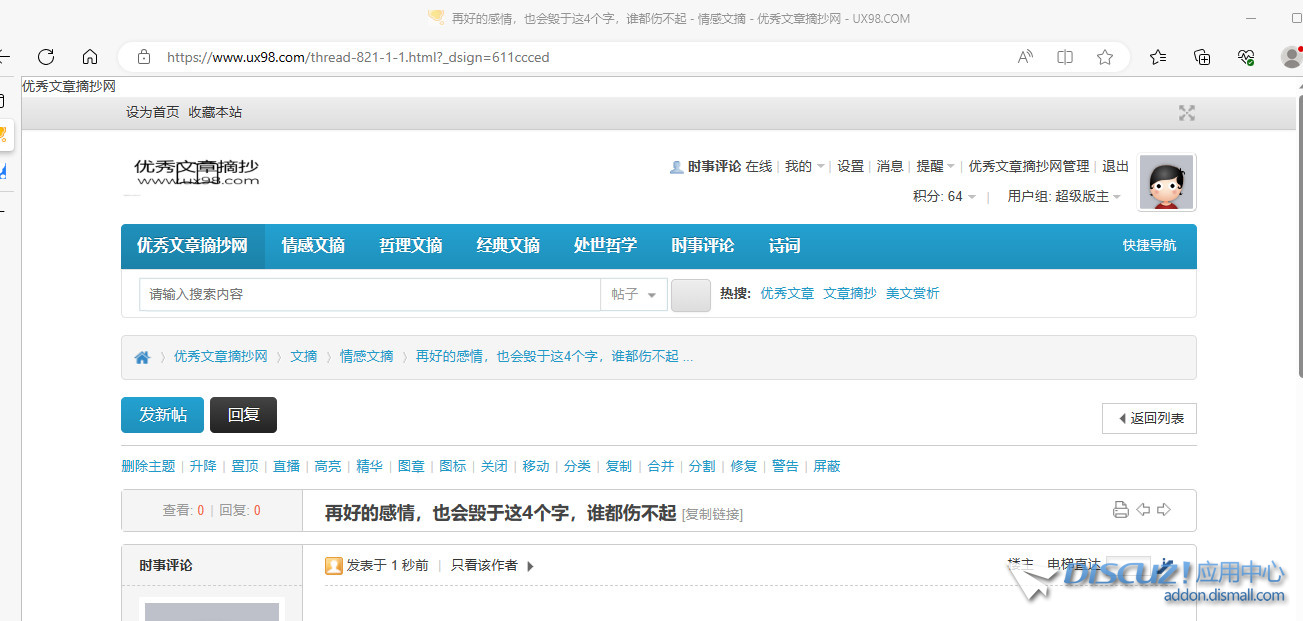
Task: Go to next thread using right arrow icon
Action: coord(1164,509)
